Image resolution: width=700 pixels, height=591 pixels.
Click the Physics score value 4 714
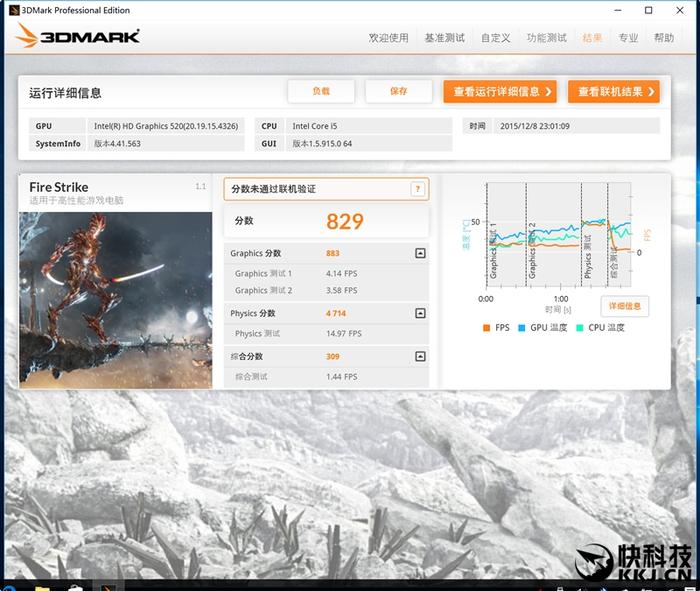click(336, 313)
